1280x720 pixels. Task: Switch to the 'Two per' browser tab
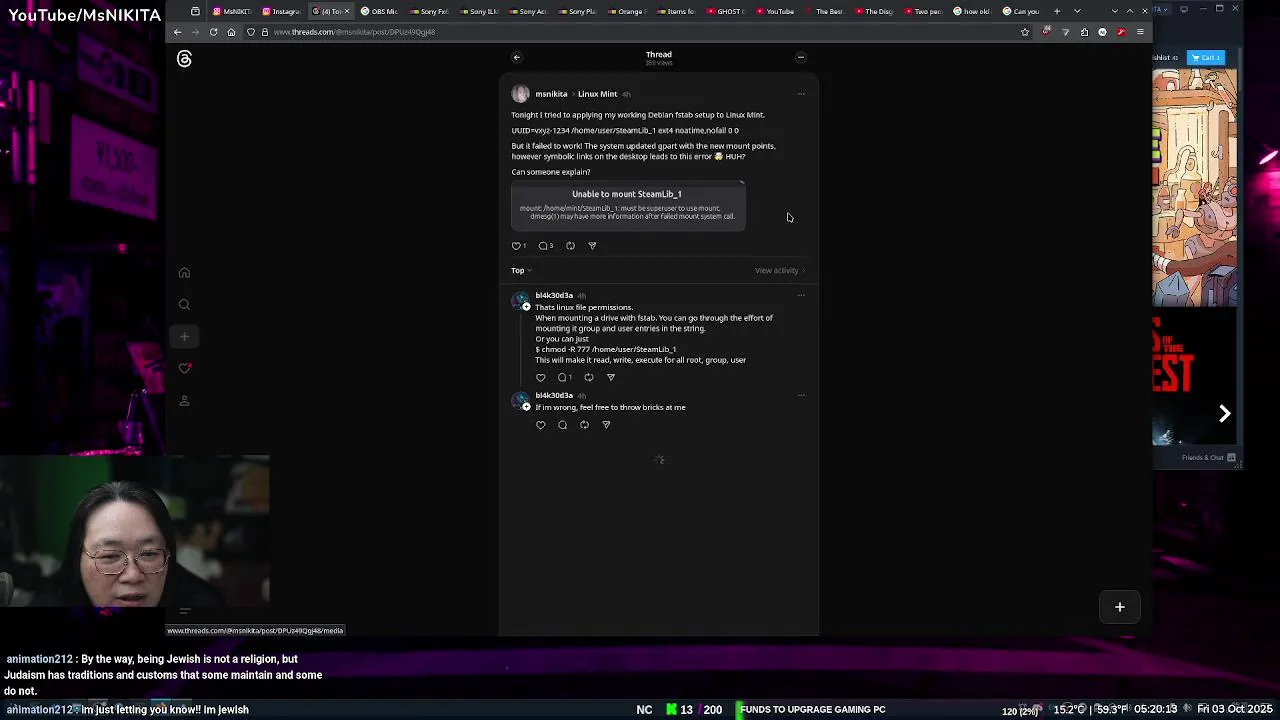pyautogui.click(x=922, y=11)
